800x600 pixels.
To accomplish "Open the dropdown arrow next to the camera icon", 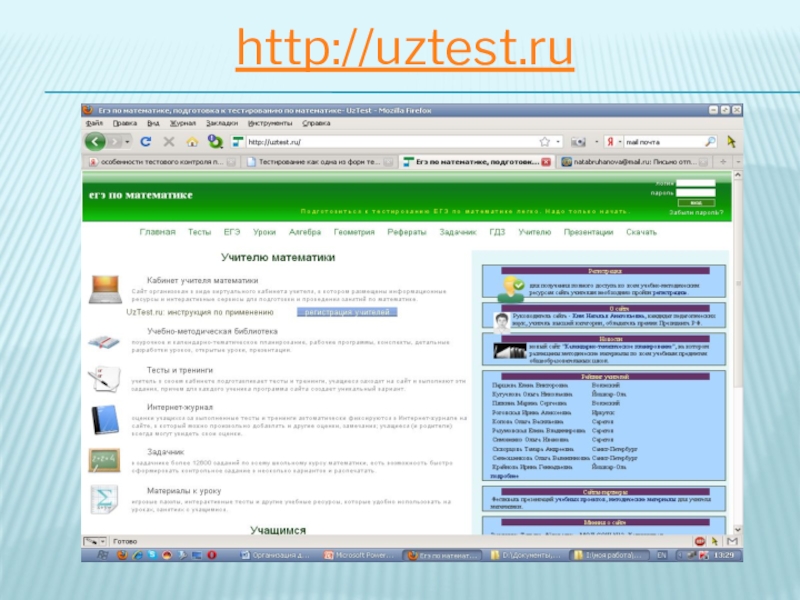I will 596,142.
